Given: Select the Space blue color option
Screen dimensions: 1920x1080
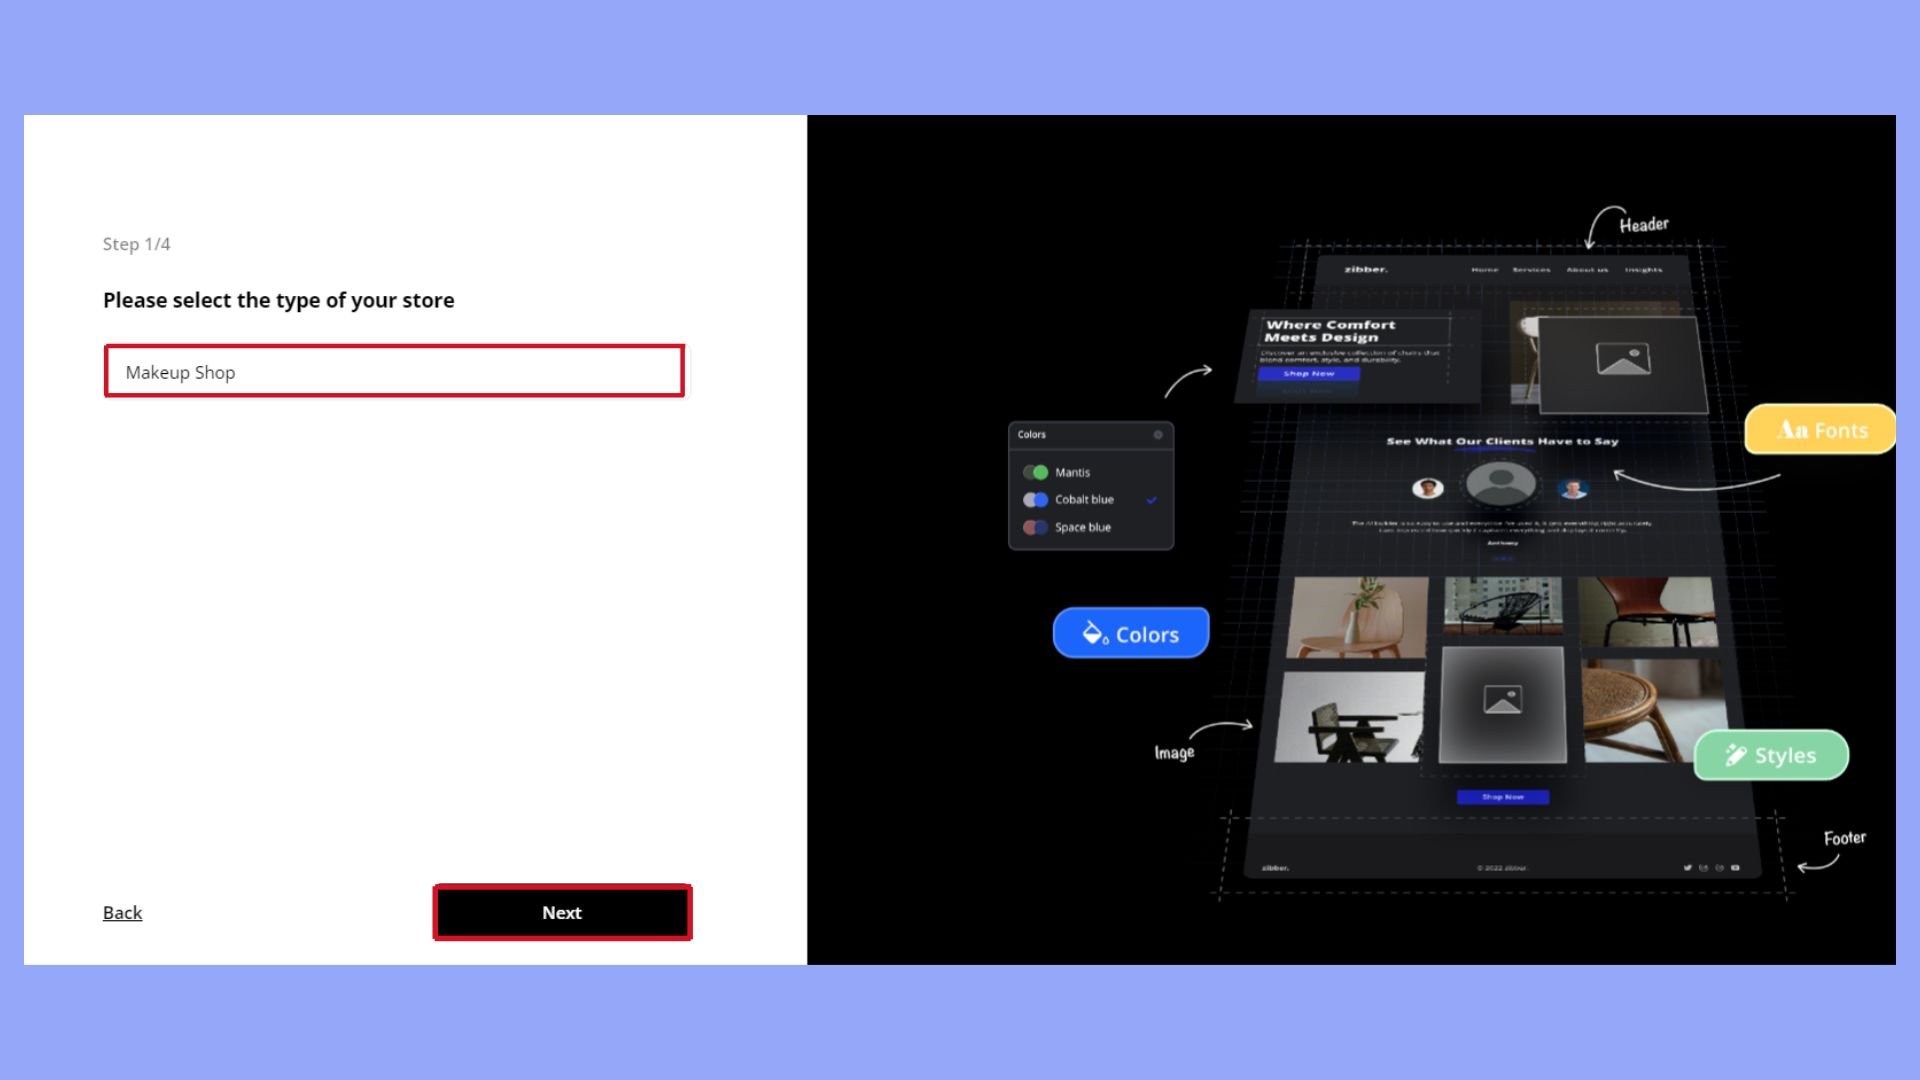Looking at the screenshot, I should coord(1081,526).
